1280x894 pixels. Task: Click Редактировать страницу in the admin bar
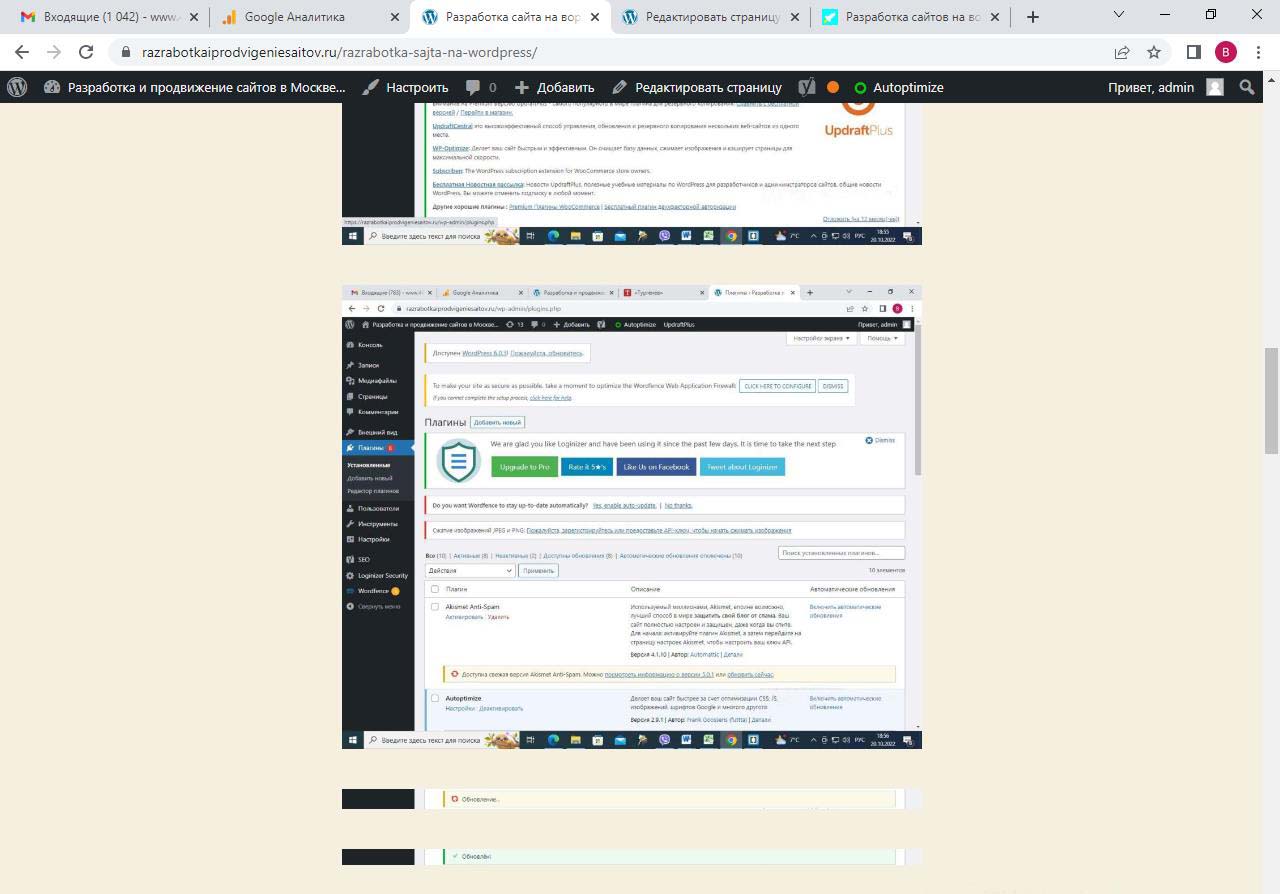697,87
